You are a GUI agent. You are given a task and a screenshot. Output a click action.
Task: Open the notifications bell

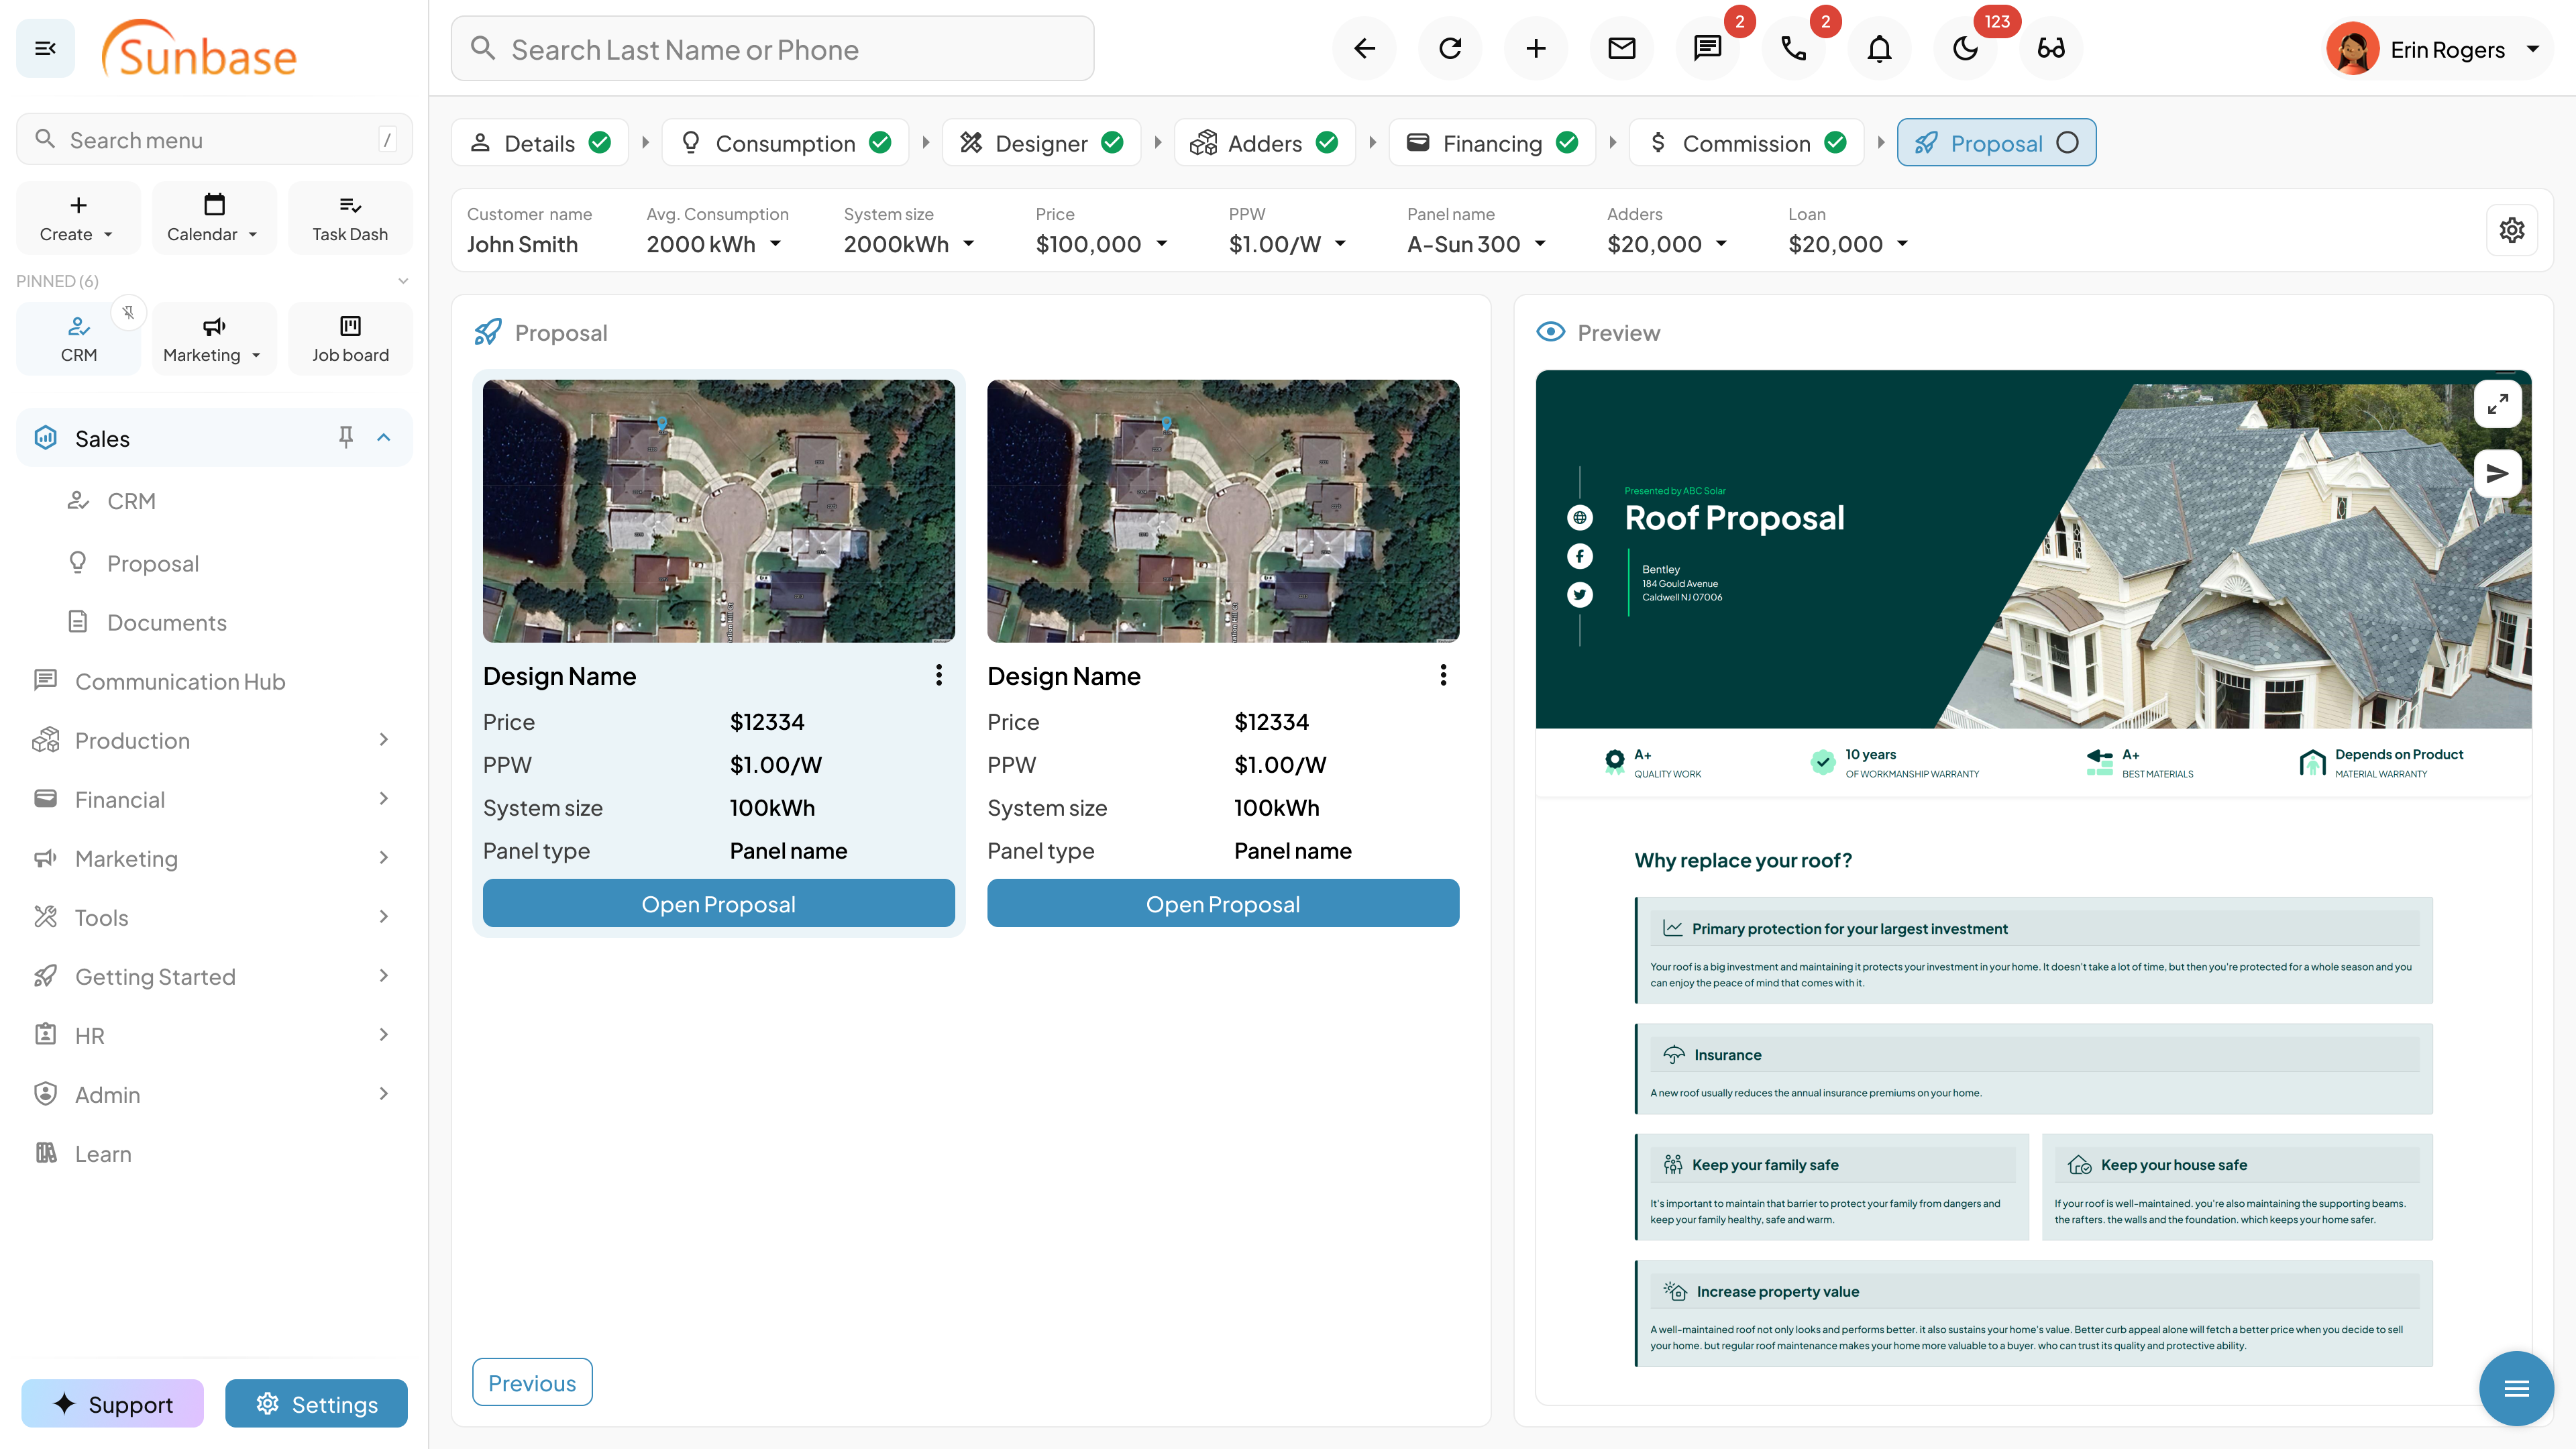pos(1879,48)
